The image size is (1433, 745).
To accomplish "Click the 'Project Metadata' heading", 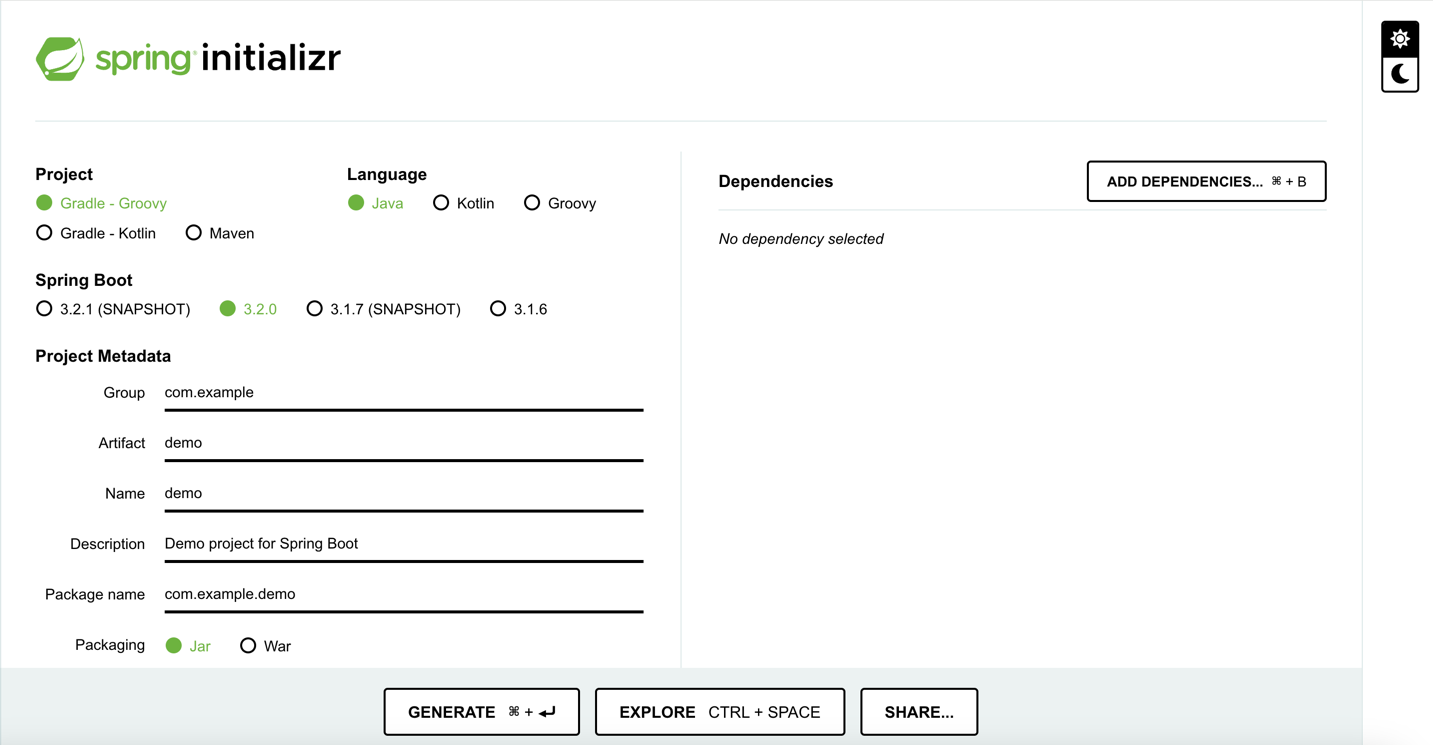I will [103, 356].
